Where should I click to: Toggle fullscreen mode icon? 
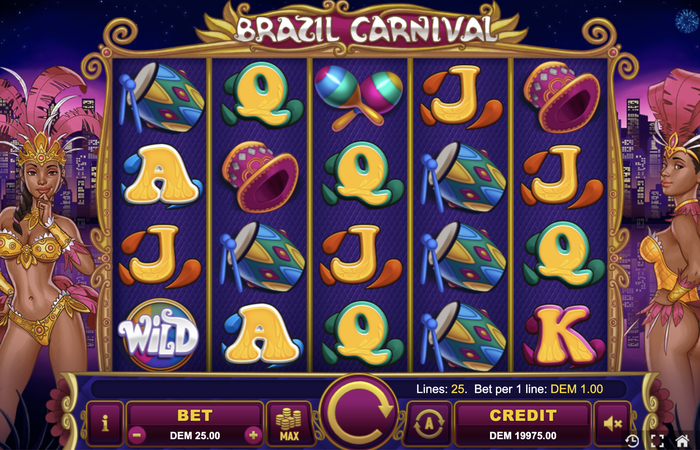point(657,441)
